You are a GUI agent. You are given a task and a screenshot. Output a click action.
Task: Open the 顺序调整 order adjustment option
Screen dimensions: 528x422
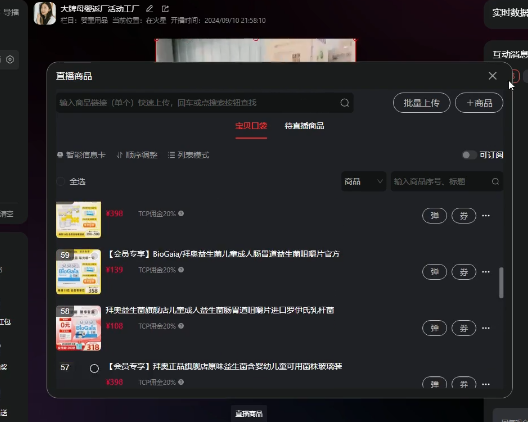click(137, 155)
